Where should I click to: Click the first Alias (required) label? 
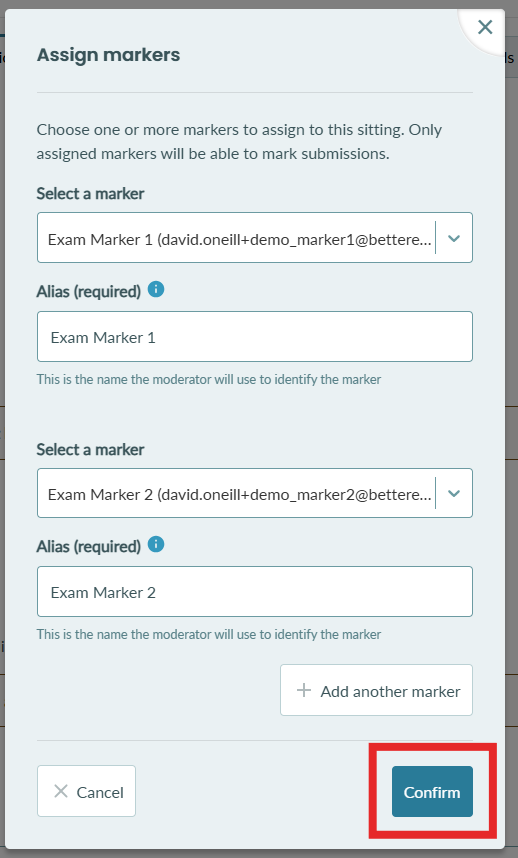[x=89, y=291]
